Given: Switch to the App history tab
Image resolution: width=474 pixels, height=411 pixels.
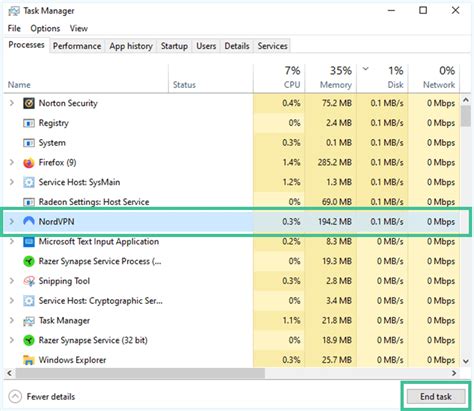Looking at the screenshot, I should click(131, 46).
